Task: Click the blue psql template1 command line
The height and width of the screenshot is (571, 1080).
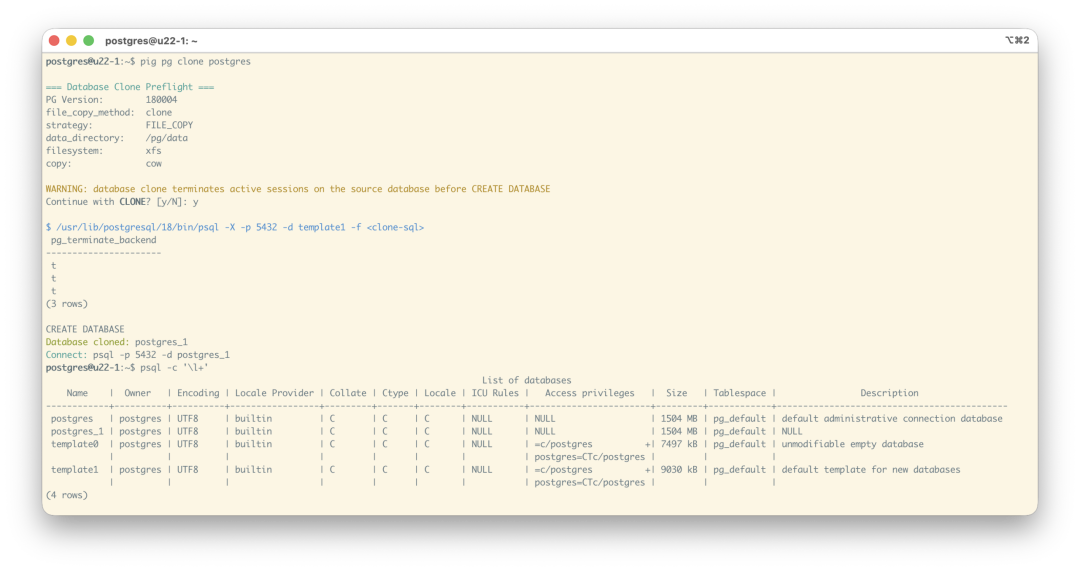Action: 235,227
